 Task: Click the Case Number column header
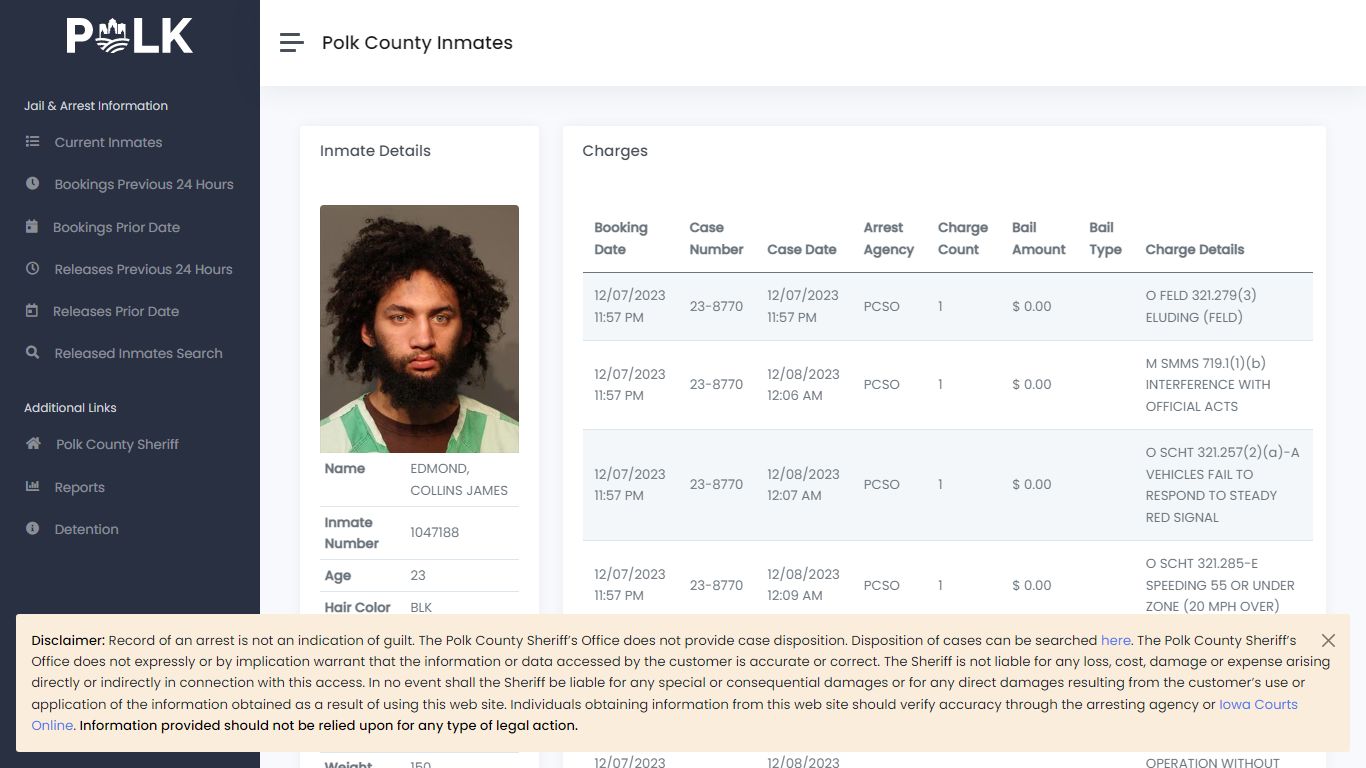tap(716, 238)
